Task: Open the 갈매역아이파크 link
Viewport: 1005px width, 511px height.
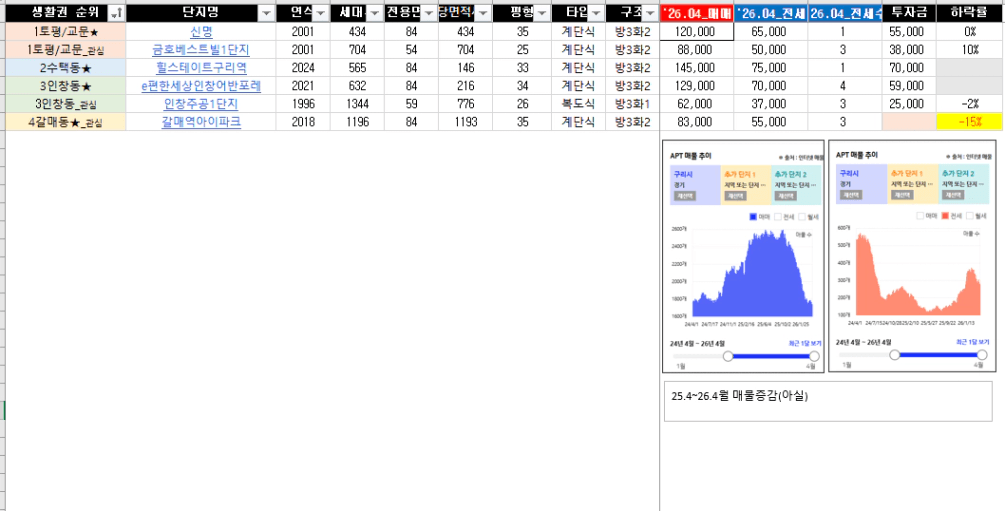Action: click(x=201, y=122)
